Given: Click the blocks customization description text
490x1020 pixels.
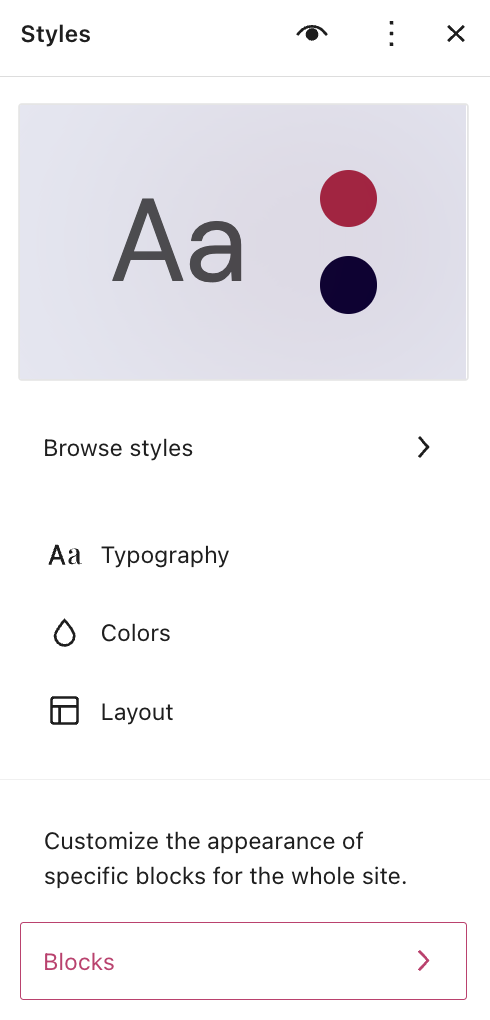Looking at the screenshot, I should (x=225, y=859).
